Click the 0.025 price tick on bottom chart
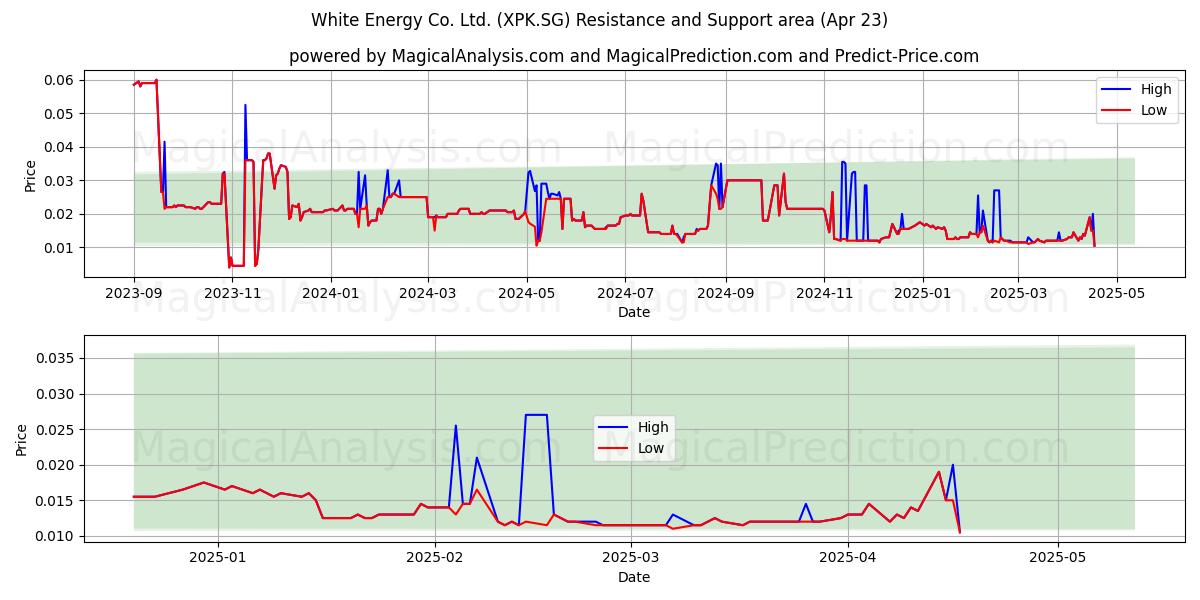The height and width of the screenshot is (600, 1200). click(x=57, y=430)
